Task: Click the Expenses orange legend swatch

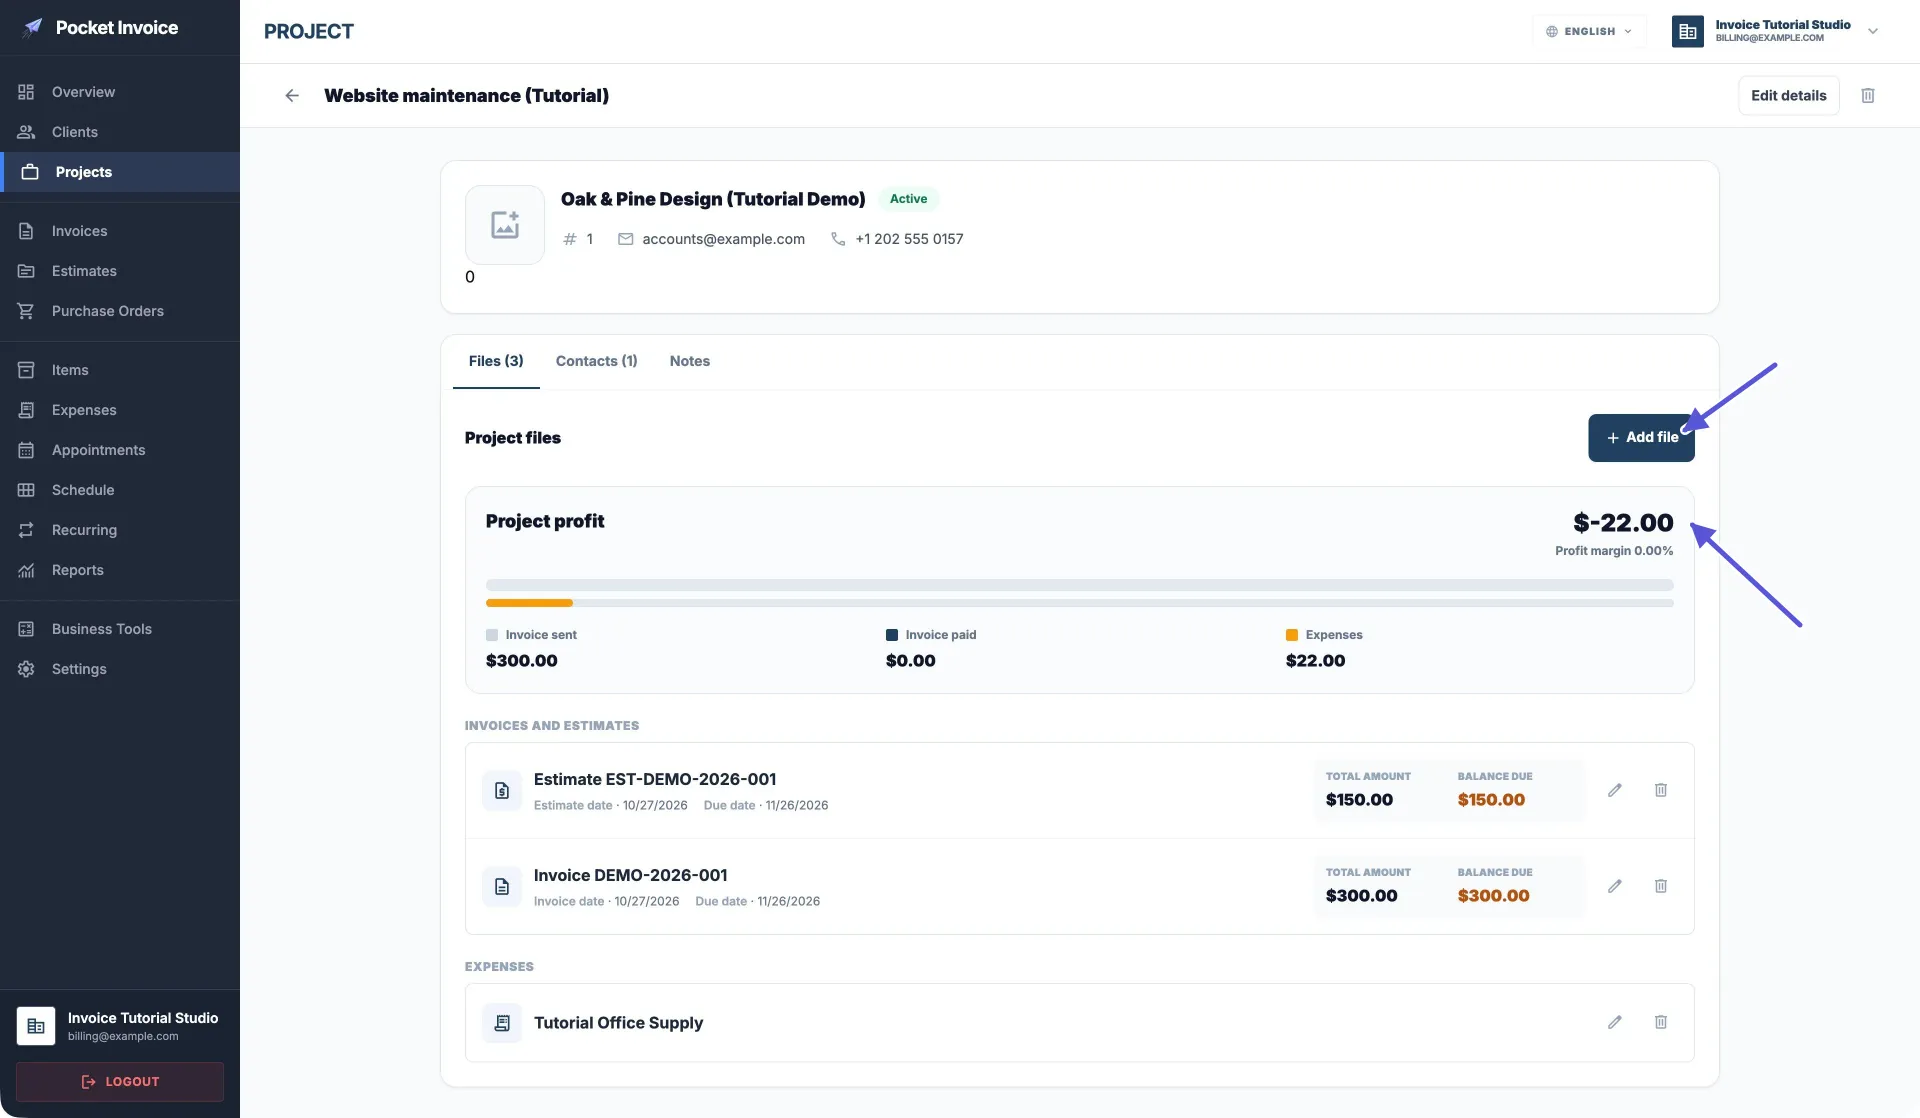Action: [1292, 635]
